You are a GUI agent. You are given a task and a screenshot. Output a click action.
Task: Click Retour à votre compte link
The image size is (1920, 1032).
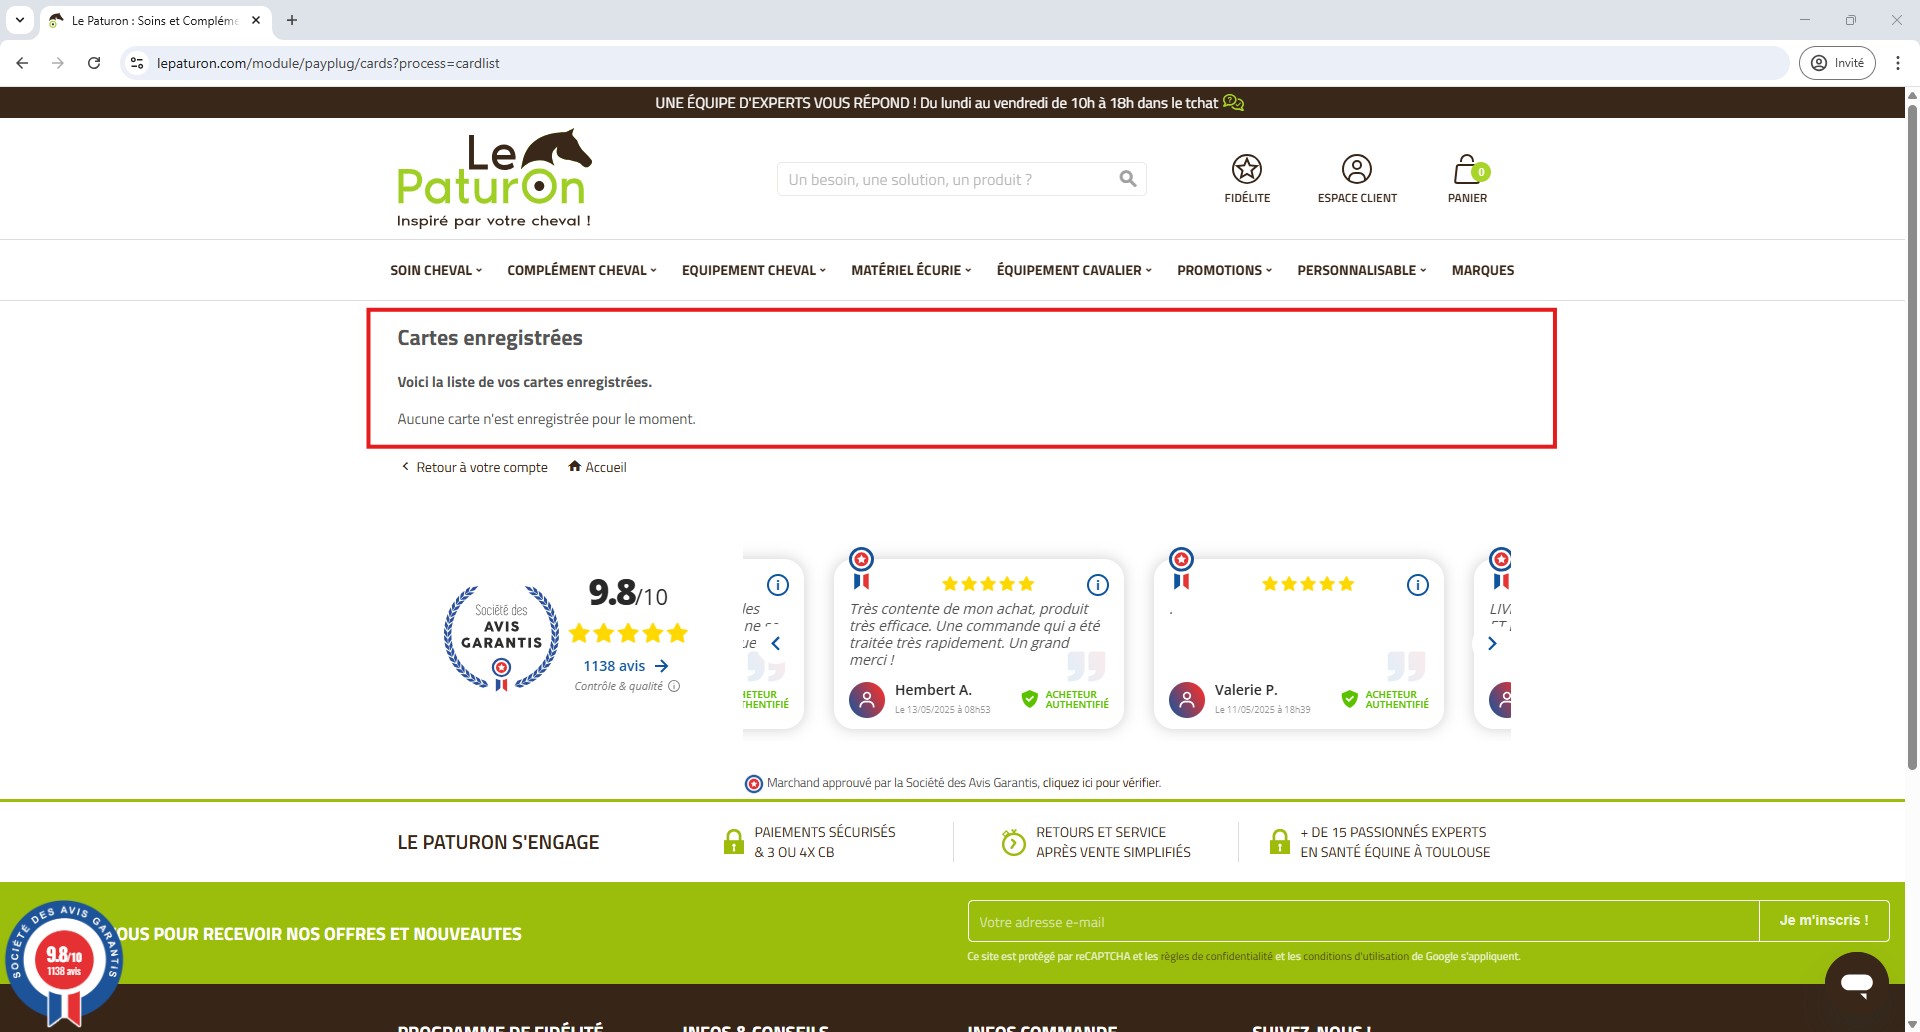[481, 467]
